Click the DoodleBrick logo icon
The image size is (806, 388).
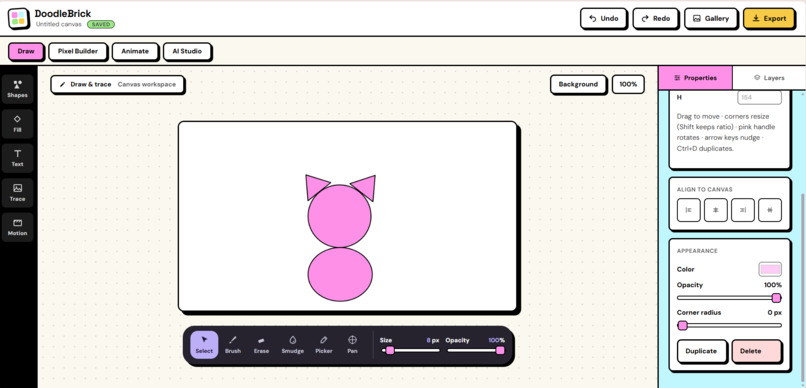click(19, 18)
